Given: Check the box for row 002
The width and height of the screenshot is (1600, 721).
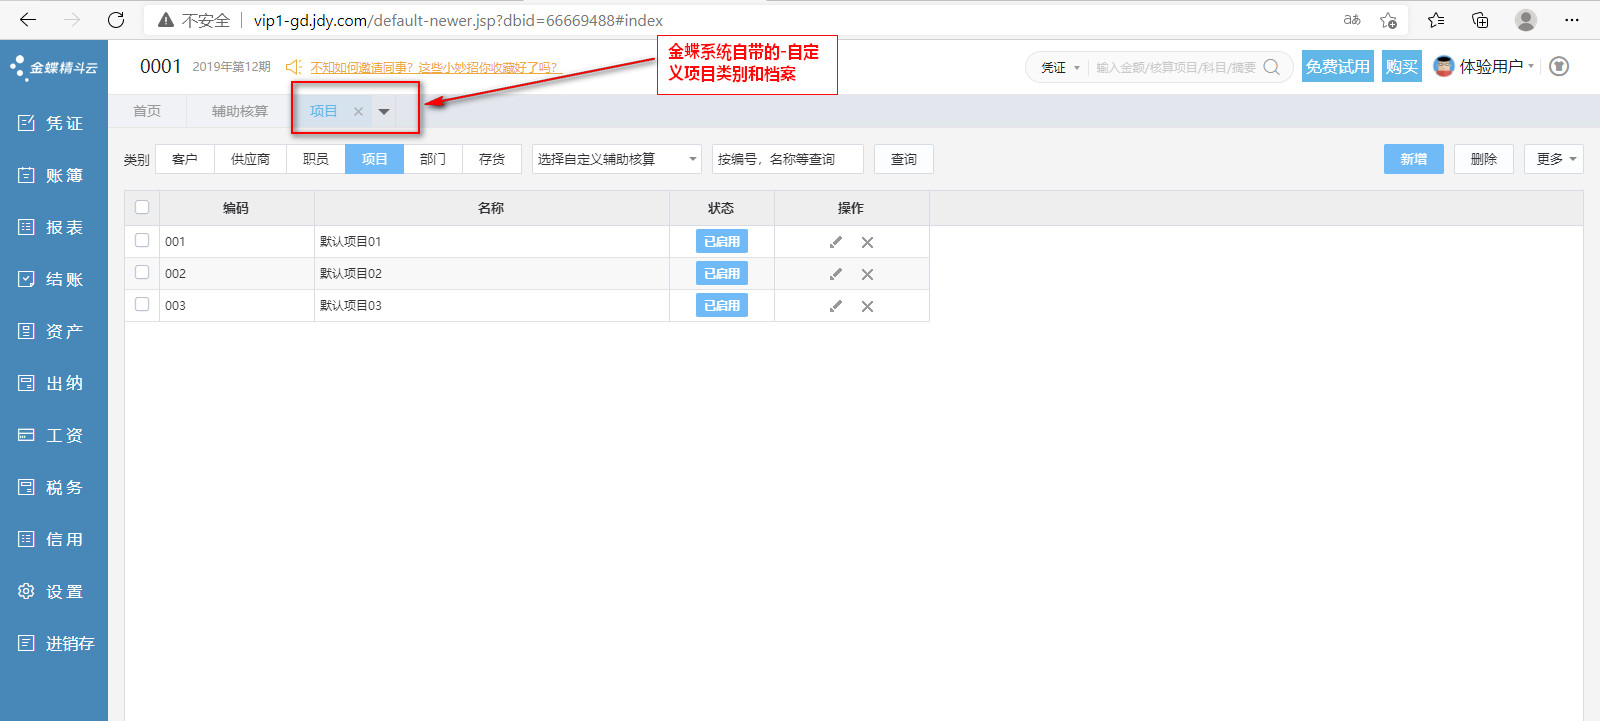Looking at the screenshot, I should click(x=142, y=272).
